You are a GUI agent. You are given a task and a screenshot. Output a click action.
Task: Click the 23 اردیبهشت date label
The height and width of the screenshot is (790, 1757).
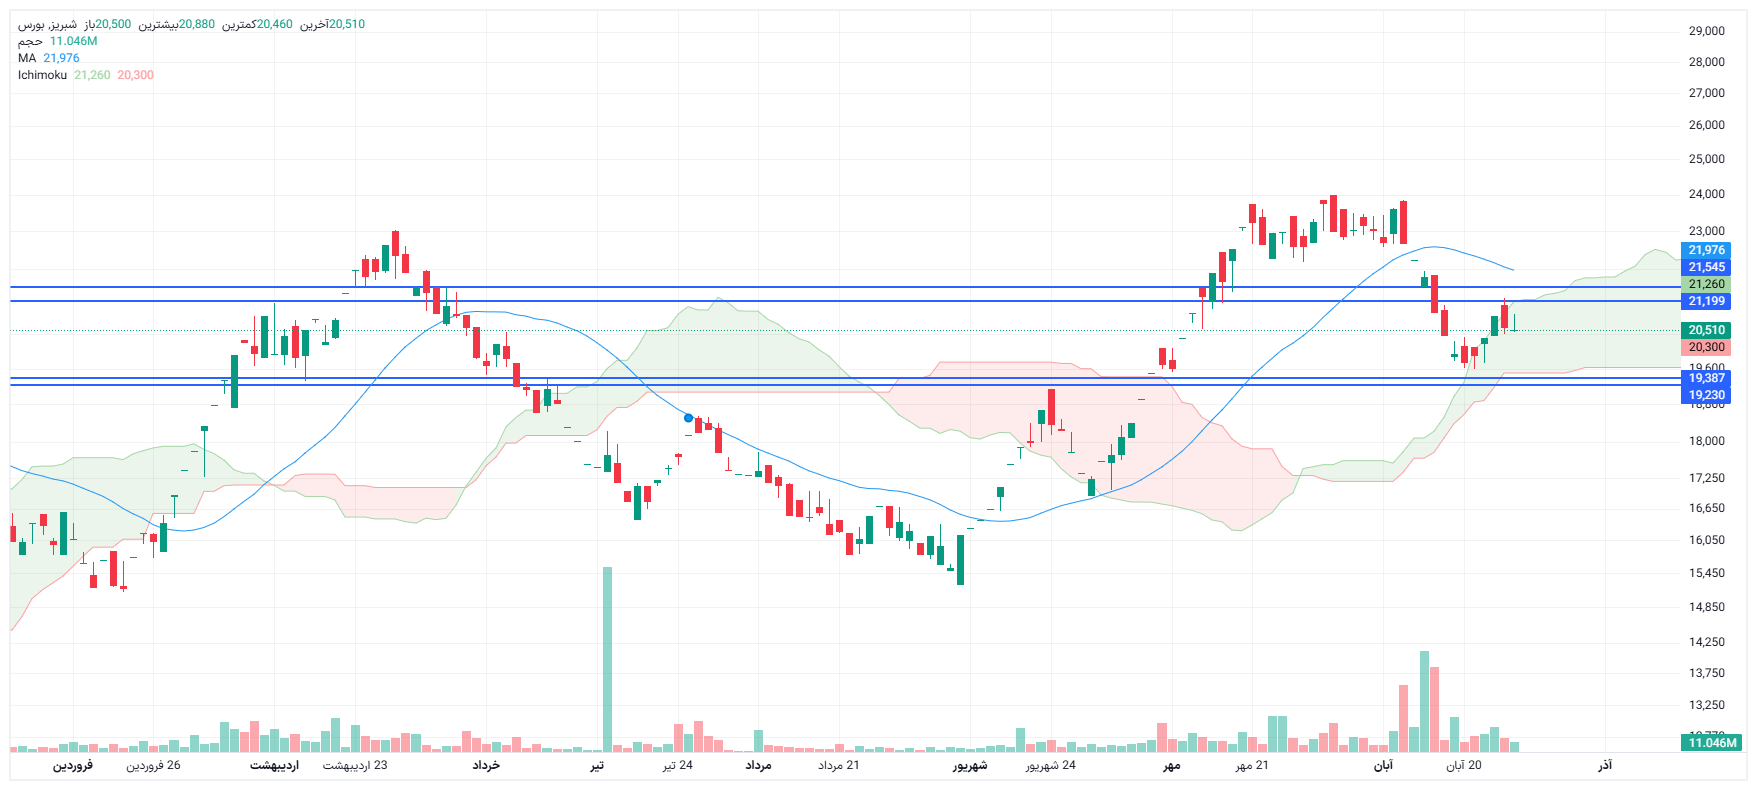coord(355,765)
